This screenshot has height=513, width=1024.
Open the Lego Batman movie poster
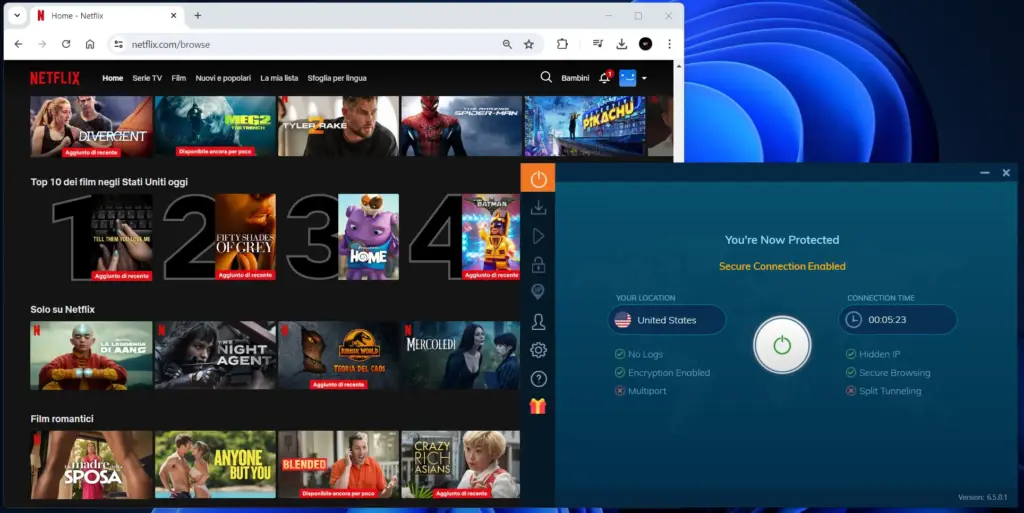click(491, 237)
